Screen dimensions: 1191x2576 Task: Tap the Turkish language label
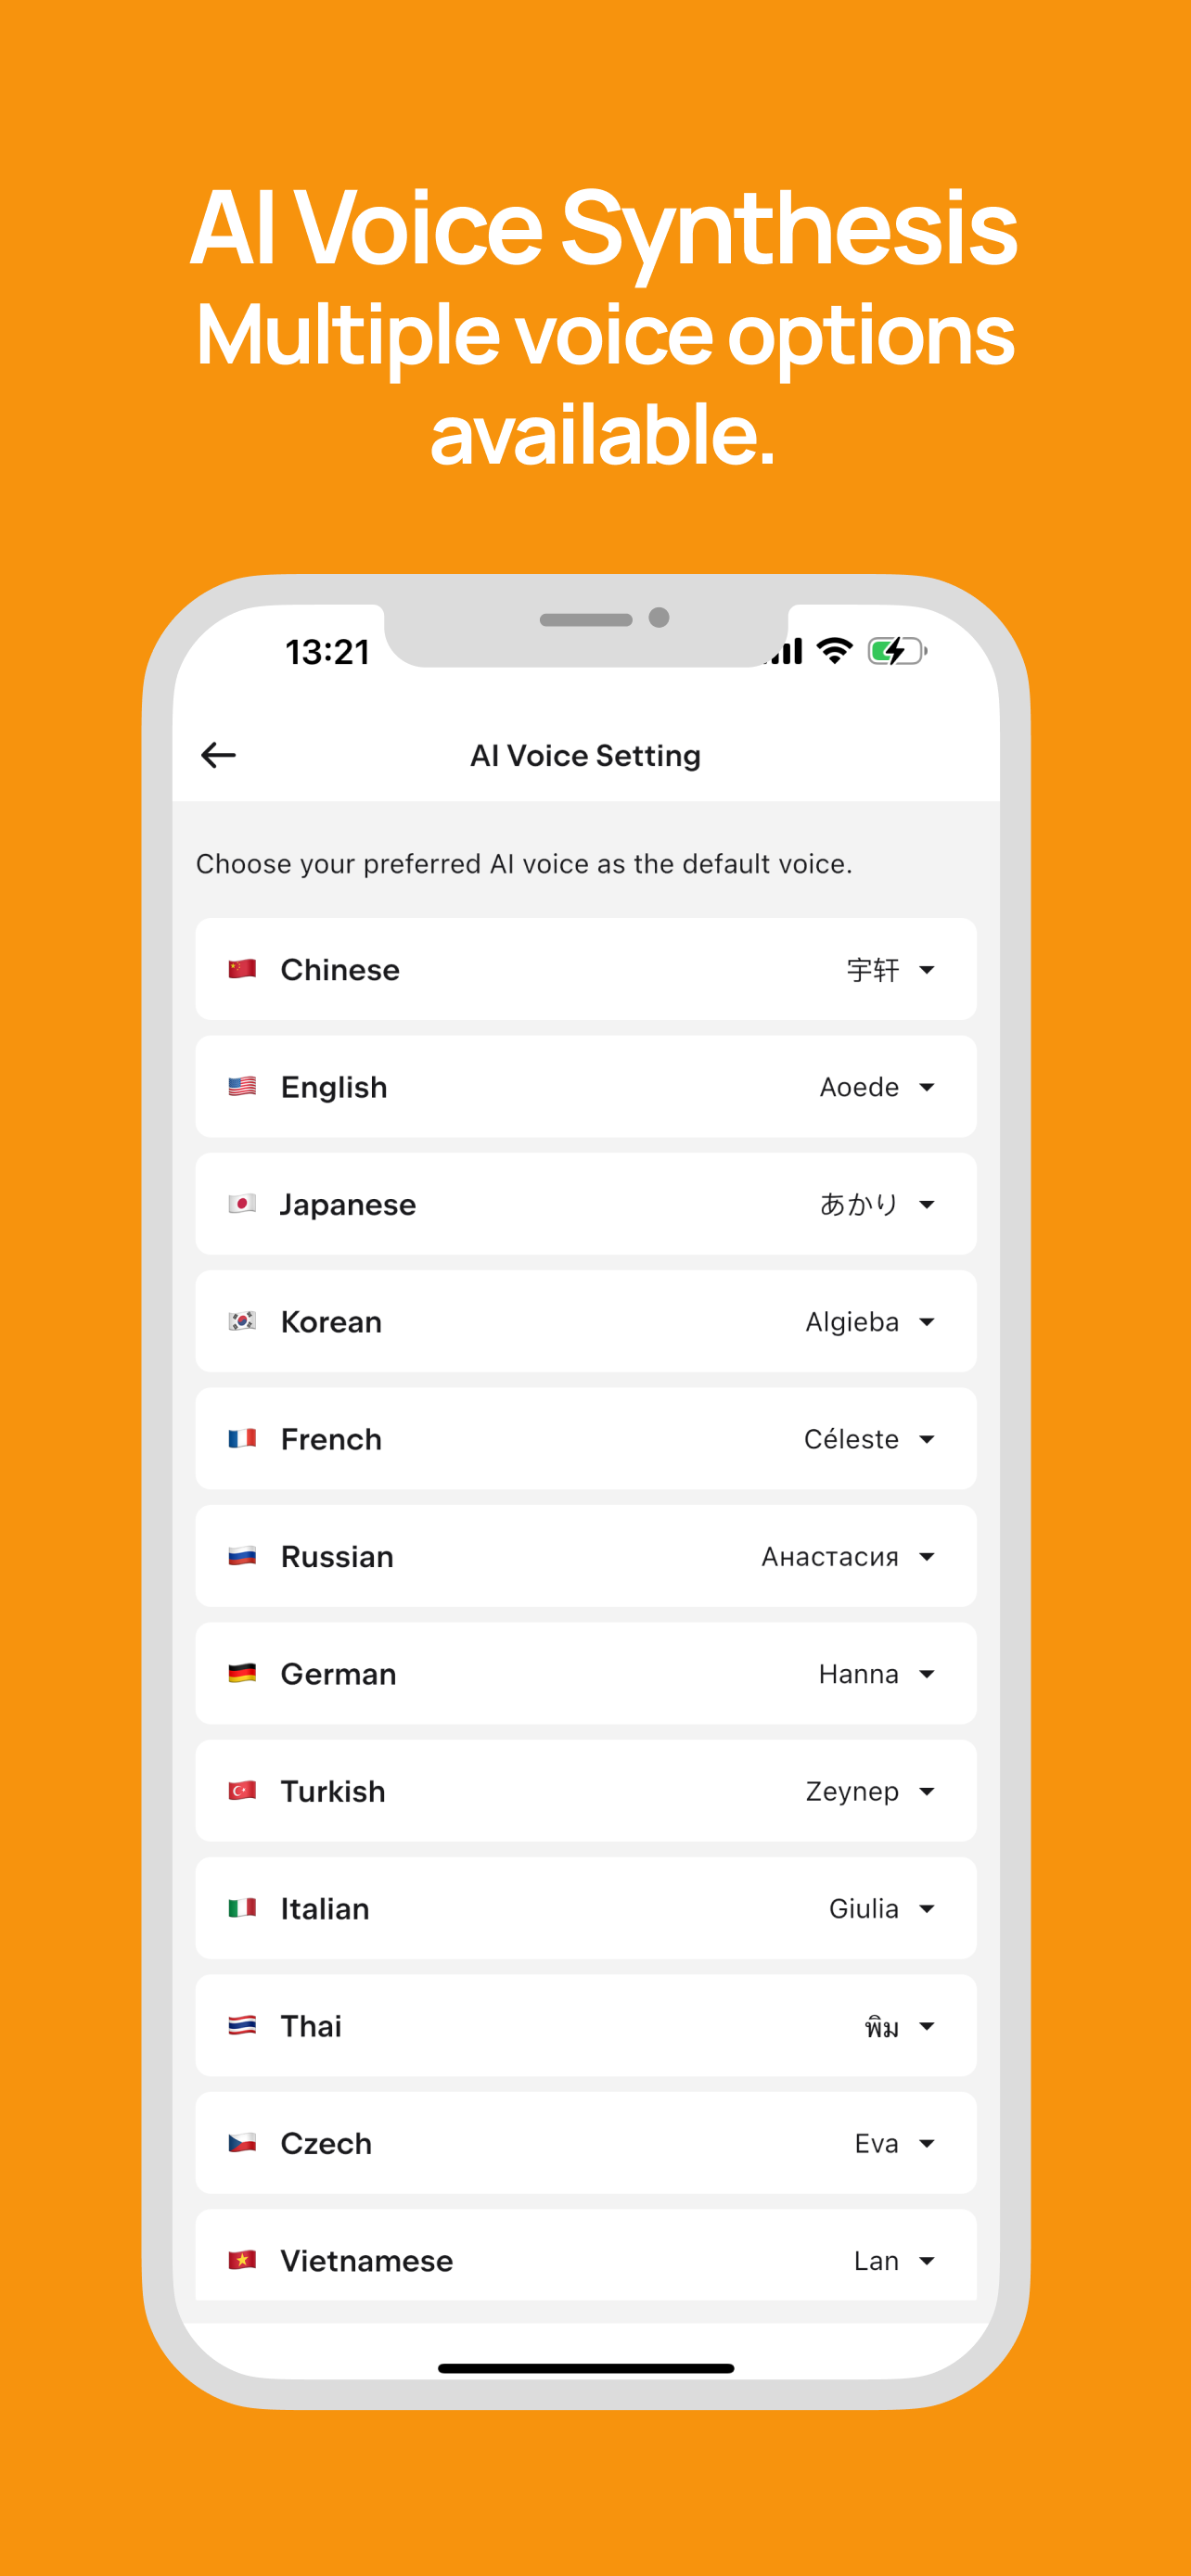(333, 1791)
